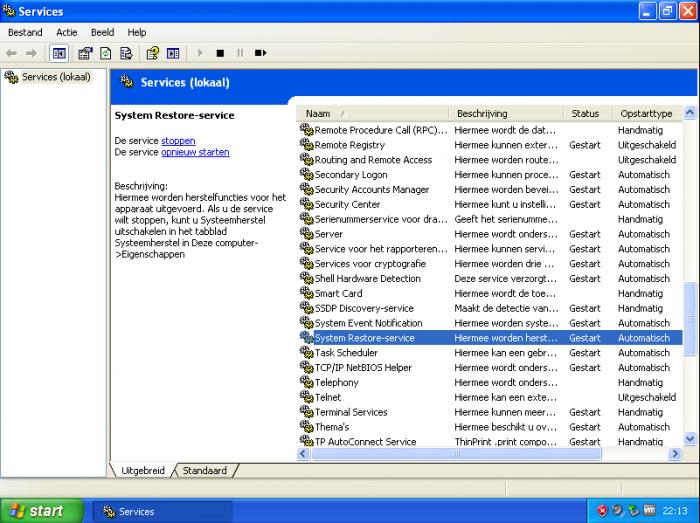The width and height of the screenshot is (700, 523).
Task: Click the Forward arrow toolbar icon
Action: pyautogui.click(x=31, y=54)
